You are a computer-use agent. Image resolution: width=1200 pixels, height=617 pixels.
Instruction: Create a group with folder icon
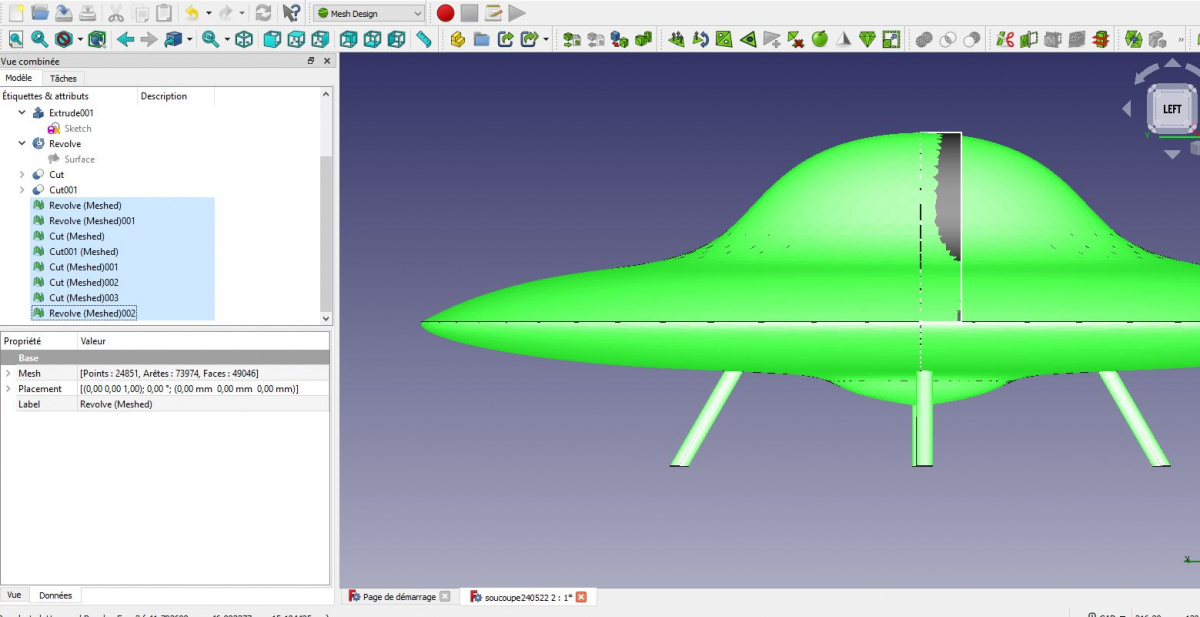pos(482,39)
